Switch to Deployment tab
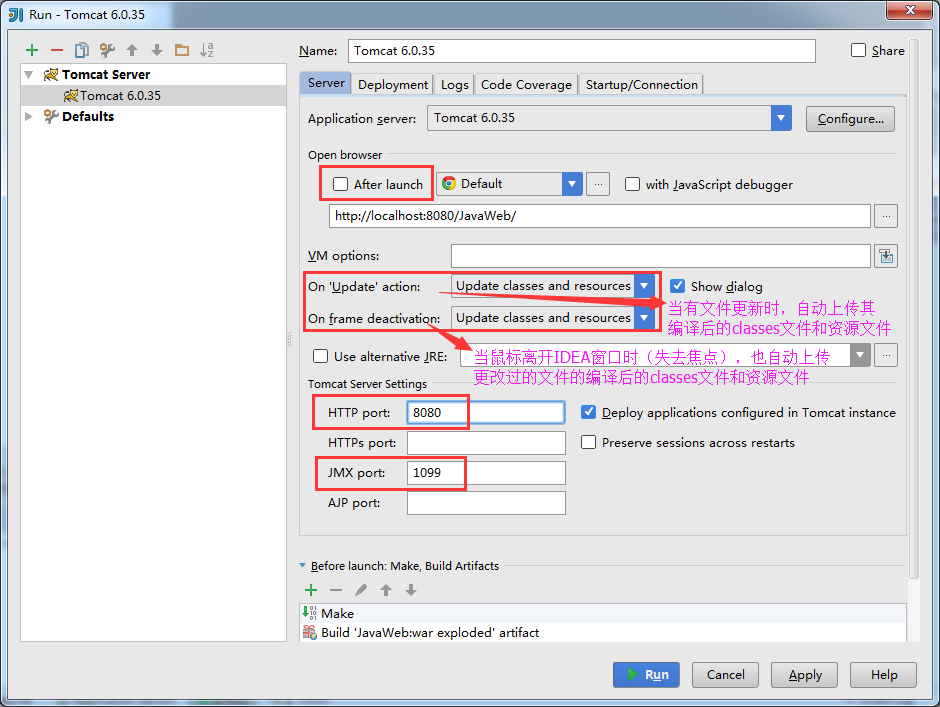940x707 pixels. point(393,85)
